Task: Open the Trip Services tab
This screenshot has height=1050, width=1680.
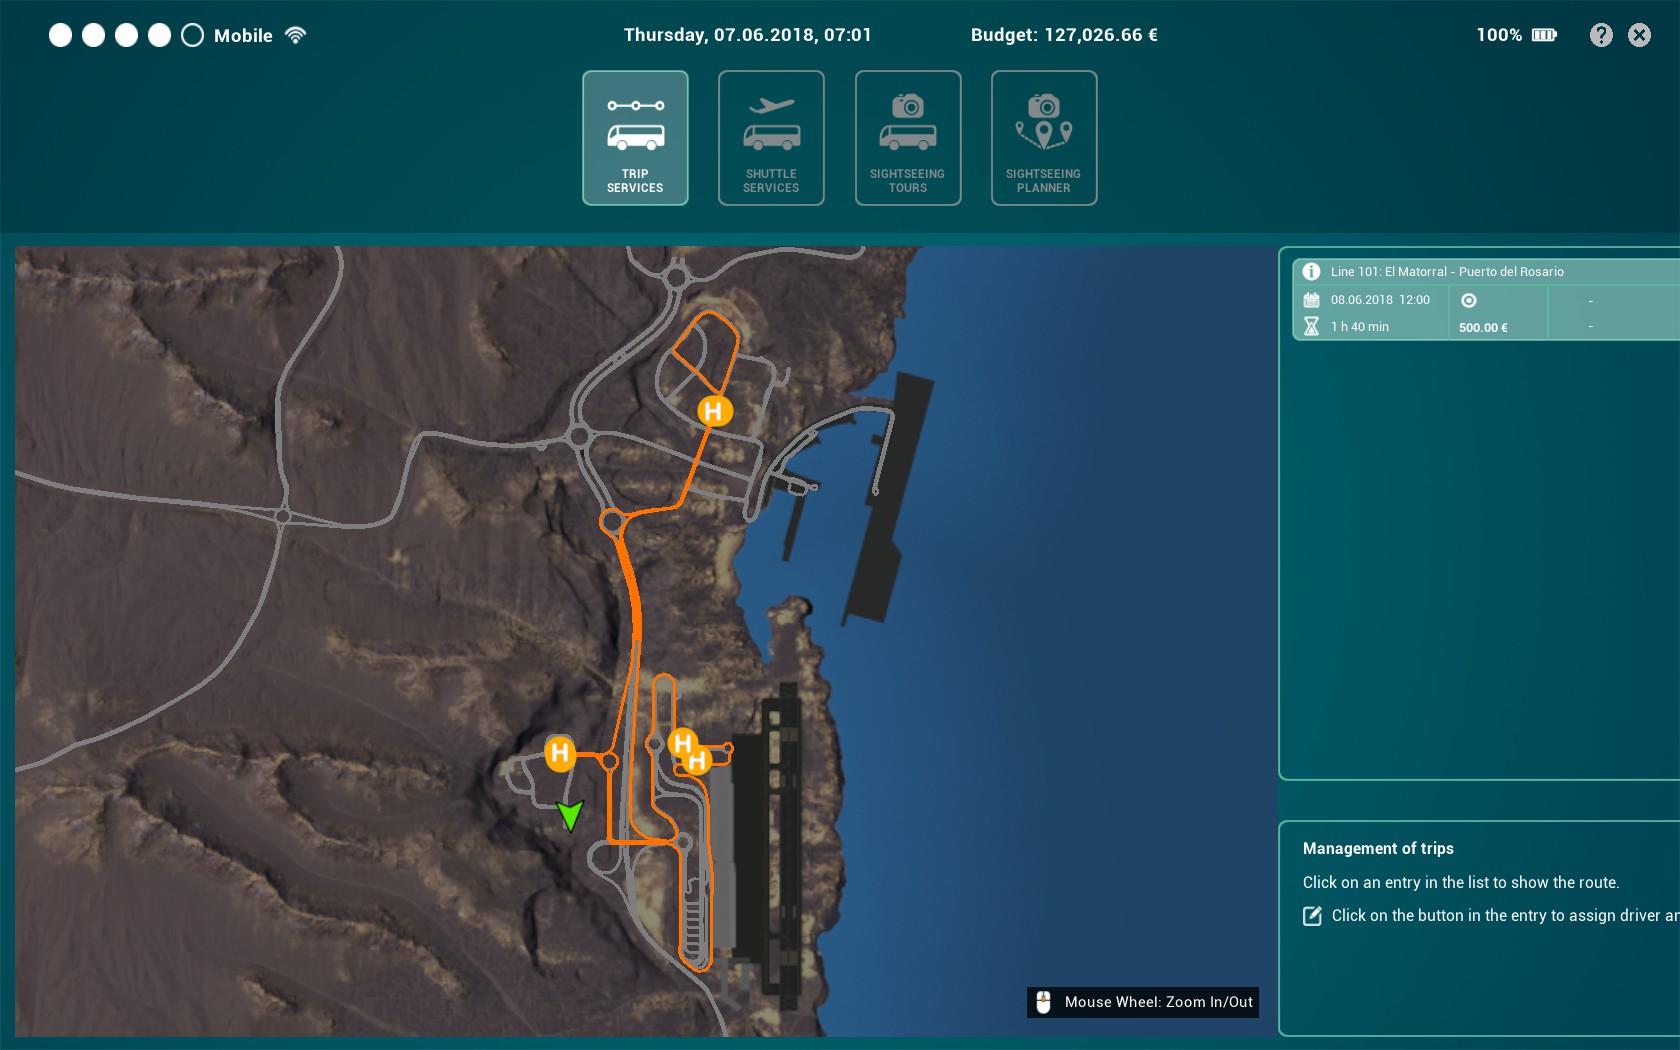Action: [x=635, y=138]
